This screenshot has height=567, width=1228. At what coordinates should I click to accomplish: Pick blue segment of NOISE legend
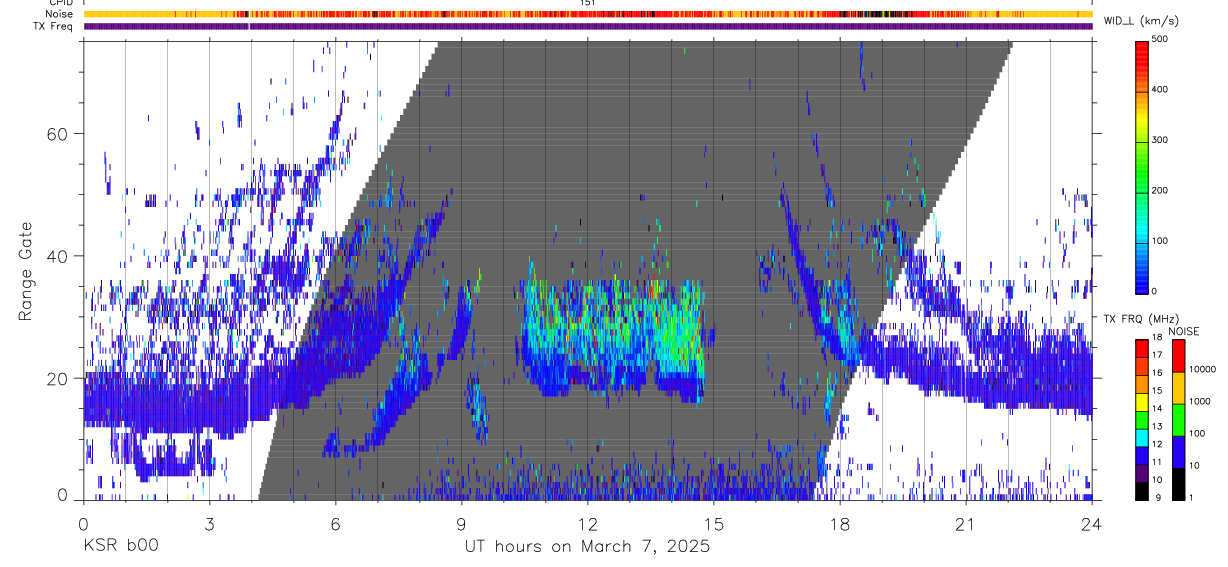tap(1177, 452)
